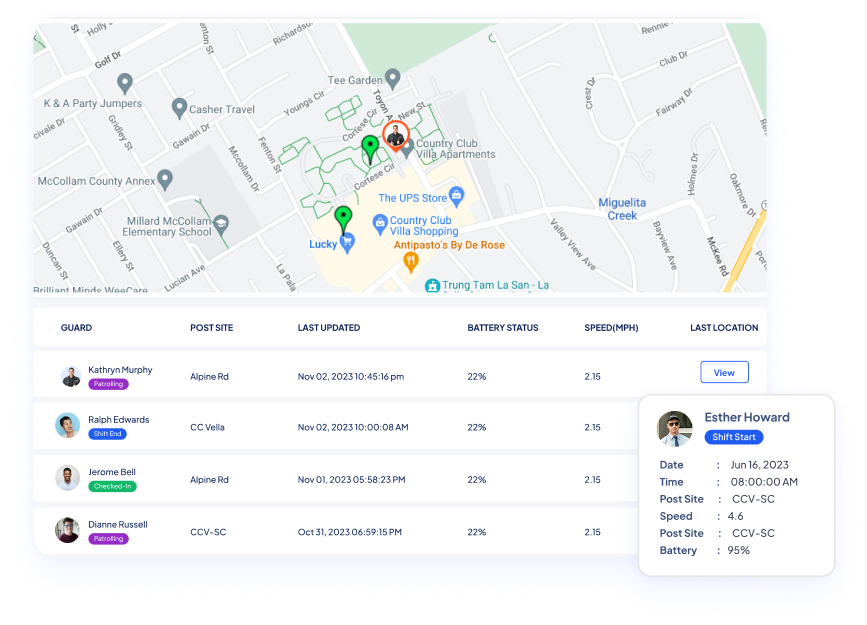Viewport: 867px width, 625px height.
Task: Select the Trung Tam La San map icon
Action: point(431,285)
